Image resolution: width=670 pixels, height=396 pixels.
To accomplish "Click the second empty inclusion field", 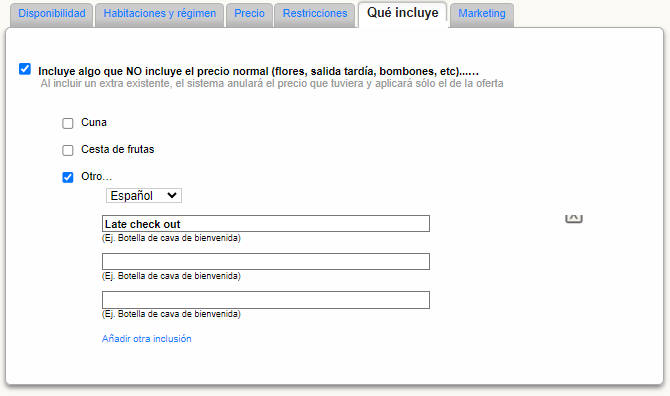I will point(266,261).
